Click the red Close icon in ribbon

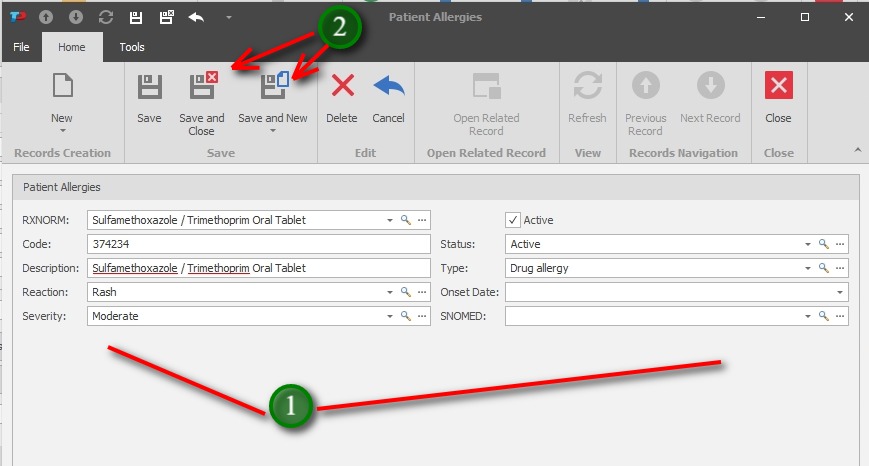tap(778, 88)
